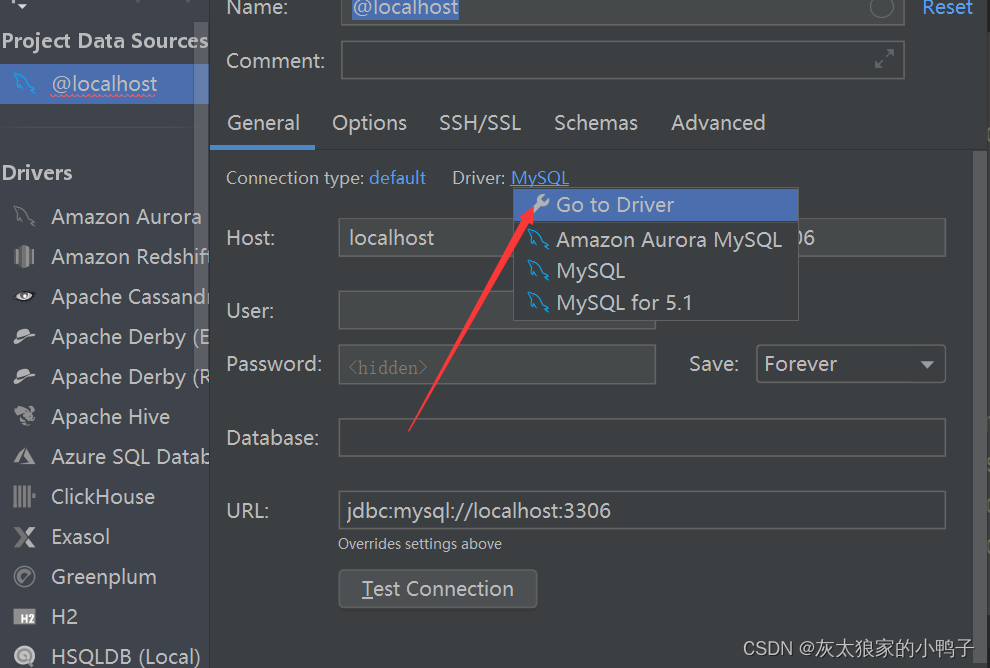Click the Apache Derby (Embedded) icon

pyautogui.click(x=24, y=337)
